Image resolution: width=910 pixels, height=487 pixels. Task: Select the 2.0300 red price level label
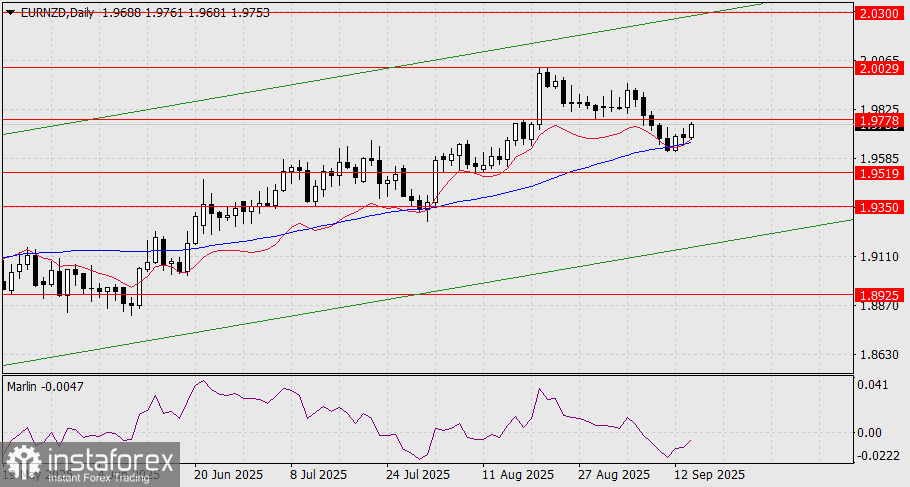pos(879,13)
